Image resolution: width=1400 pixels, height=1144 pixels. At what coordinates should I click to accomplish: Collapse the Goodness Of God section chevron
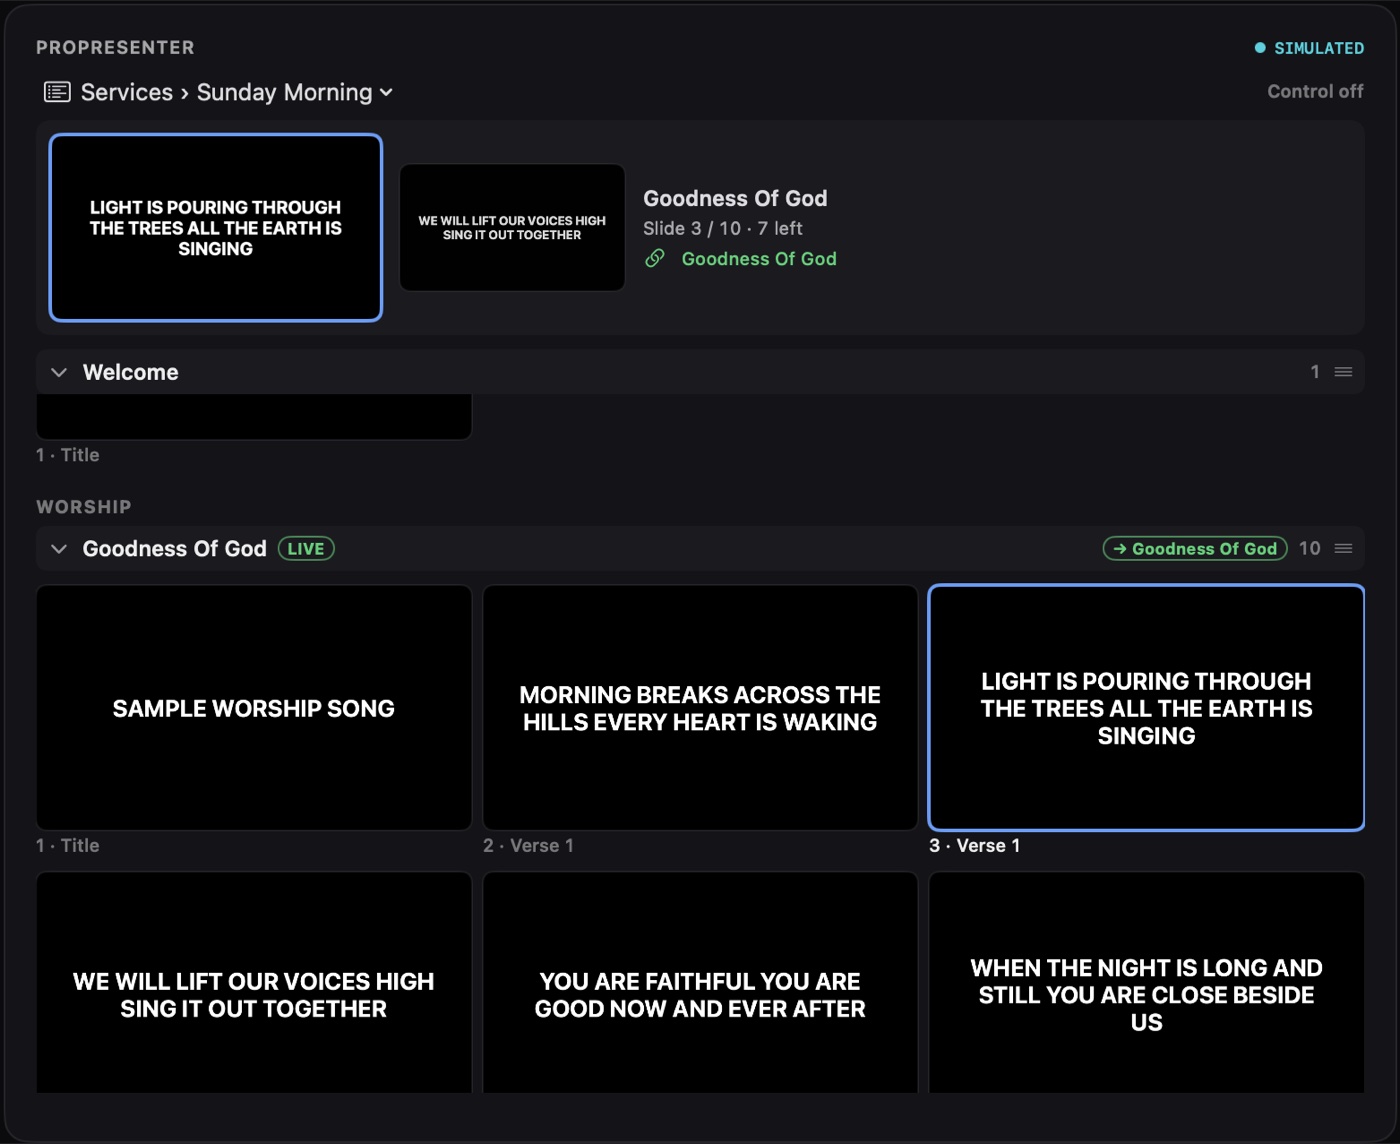(59, 549)
